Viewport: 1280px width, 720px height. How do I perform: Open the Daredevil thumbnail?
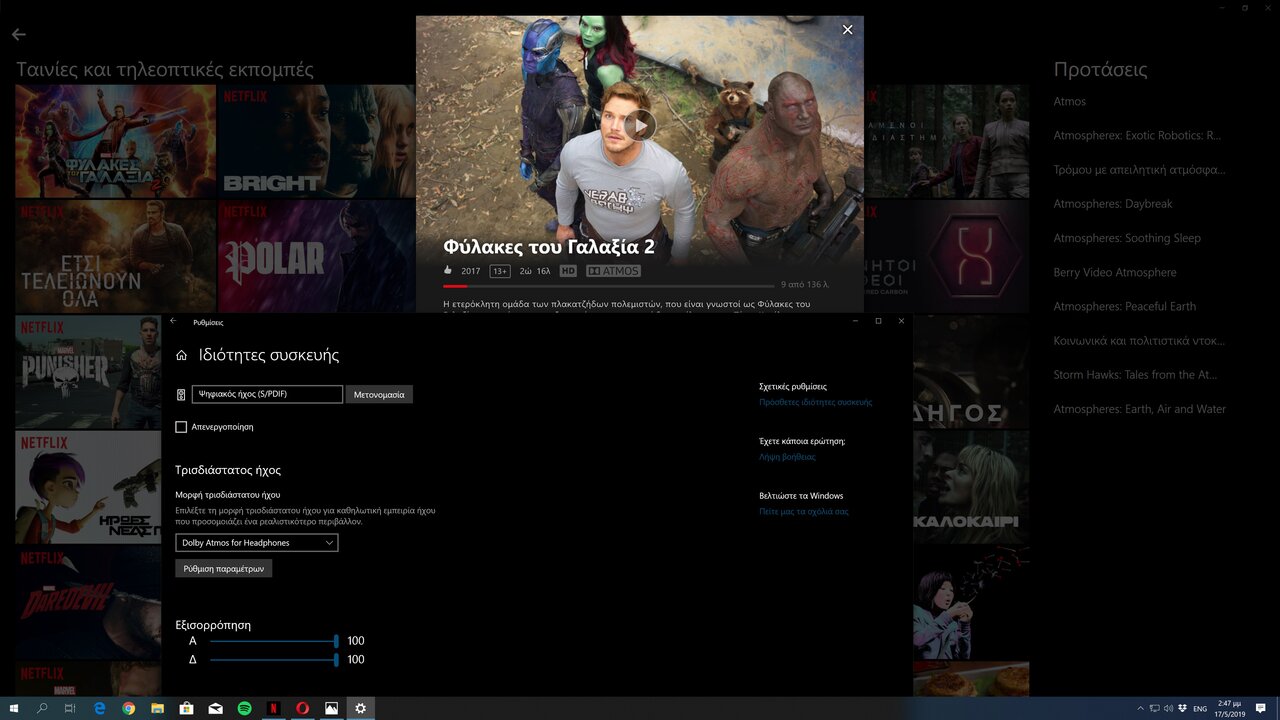[x=88, y=602]
